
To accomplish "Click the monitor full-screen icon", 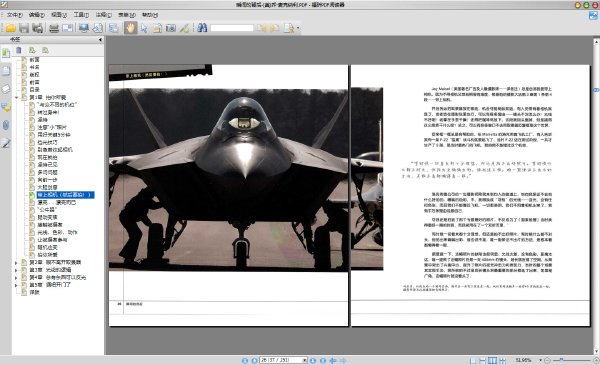I will [x=83, y=28].
